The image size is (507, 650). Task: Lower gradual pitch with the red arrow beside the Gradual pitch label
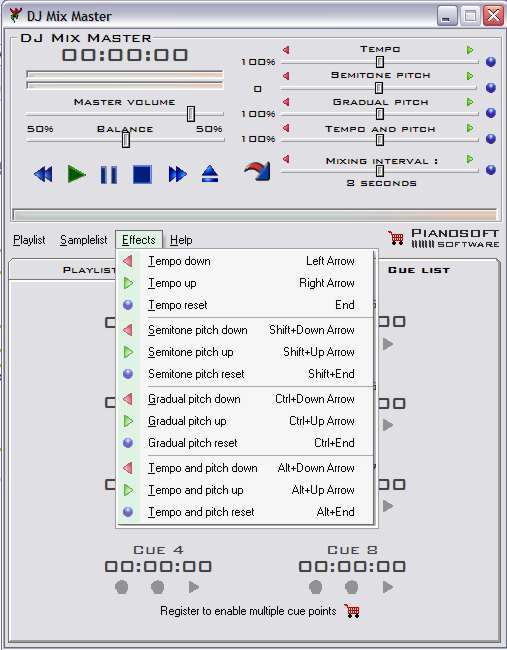point(286,102)
